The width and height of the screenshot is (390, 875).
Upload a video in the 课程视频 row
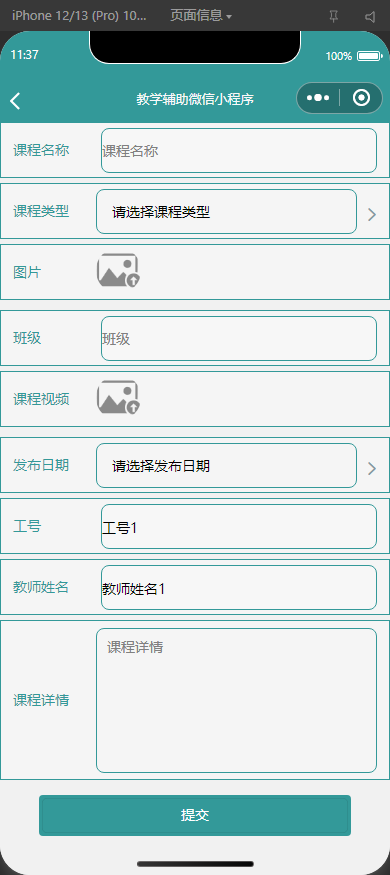pos(118,398)
